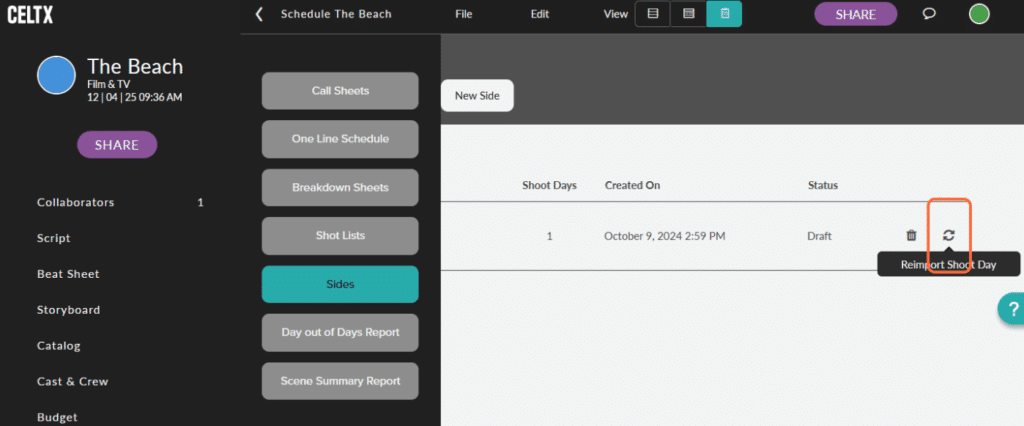The width and height of the screenshot is (1024, 426).
Task: Click the purple SHARE button in top bar
Action: [856, 14]
